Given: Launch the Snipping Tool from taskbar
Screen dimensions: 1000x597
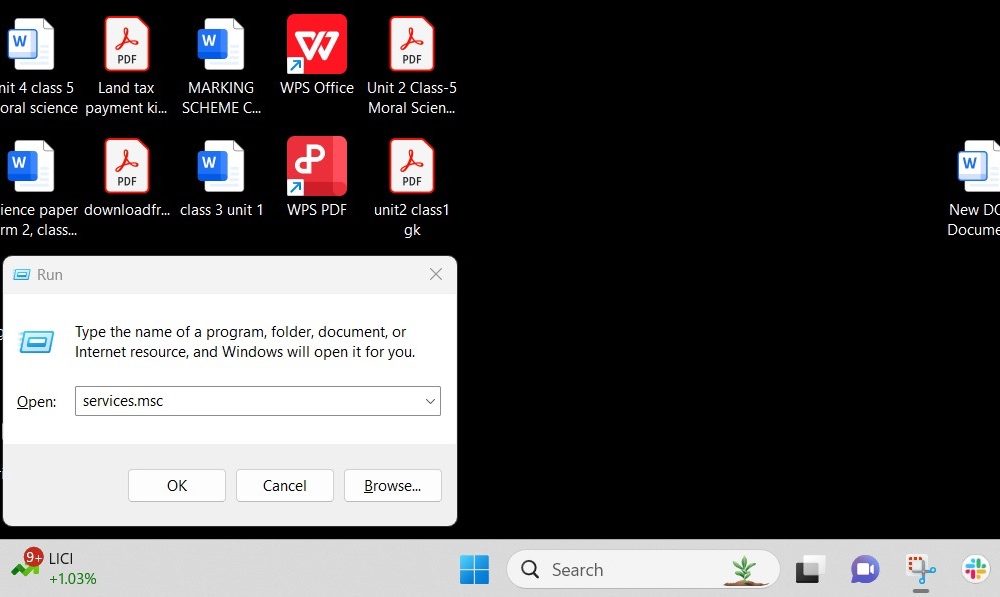Looking at the screenshot, I should click(920, 570).
